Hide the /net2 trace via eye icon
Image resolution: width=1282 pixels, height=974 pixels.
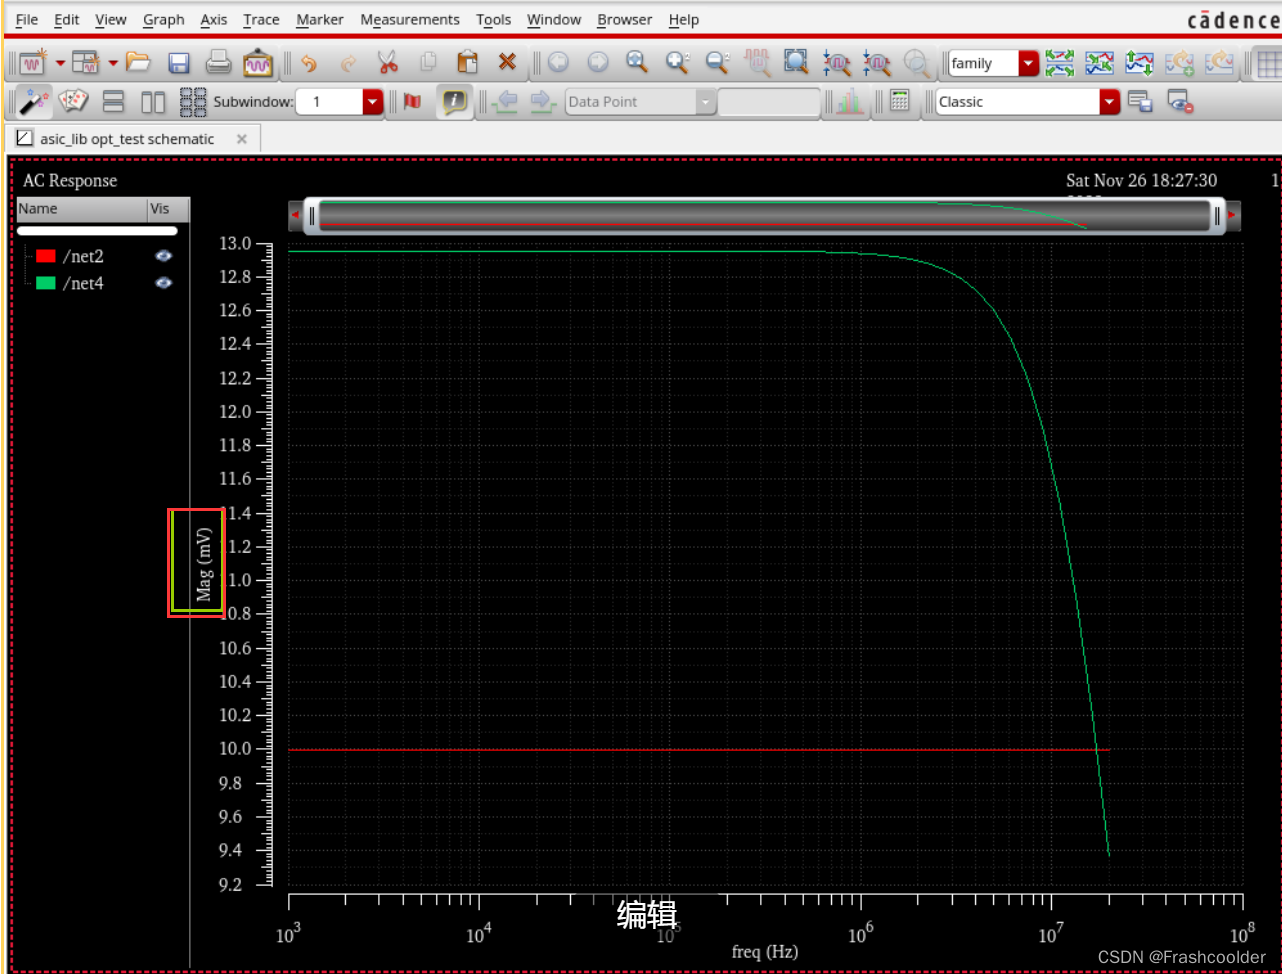coord(164,256)
